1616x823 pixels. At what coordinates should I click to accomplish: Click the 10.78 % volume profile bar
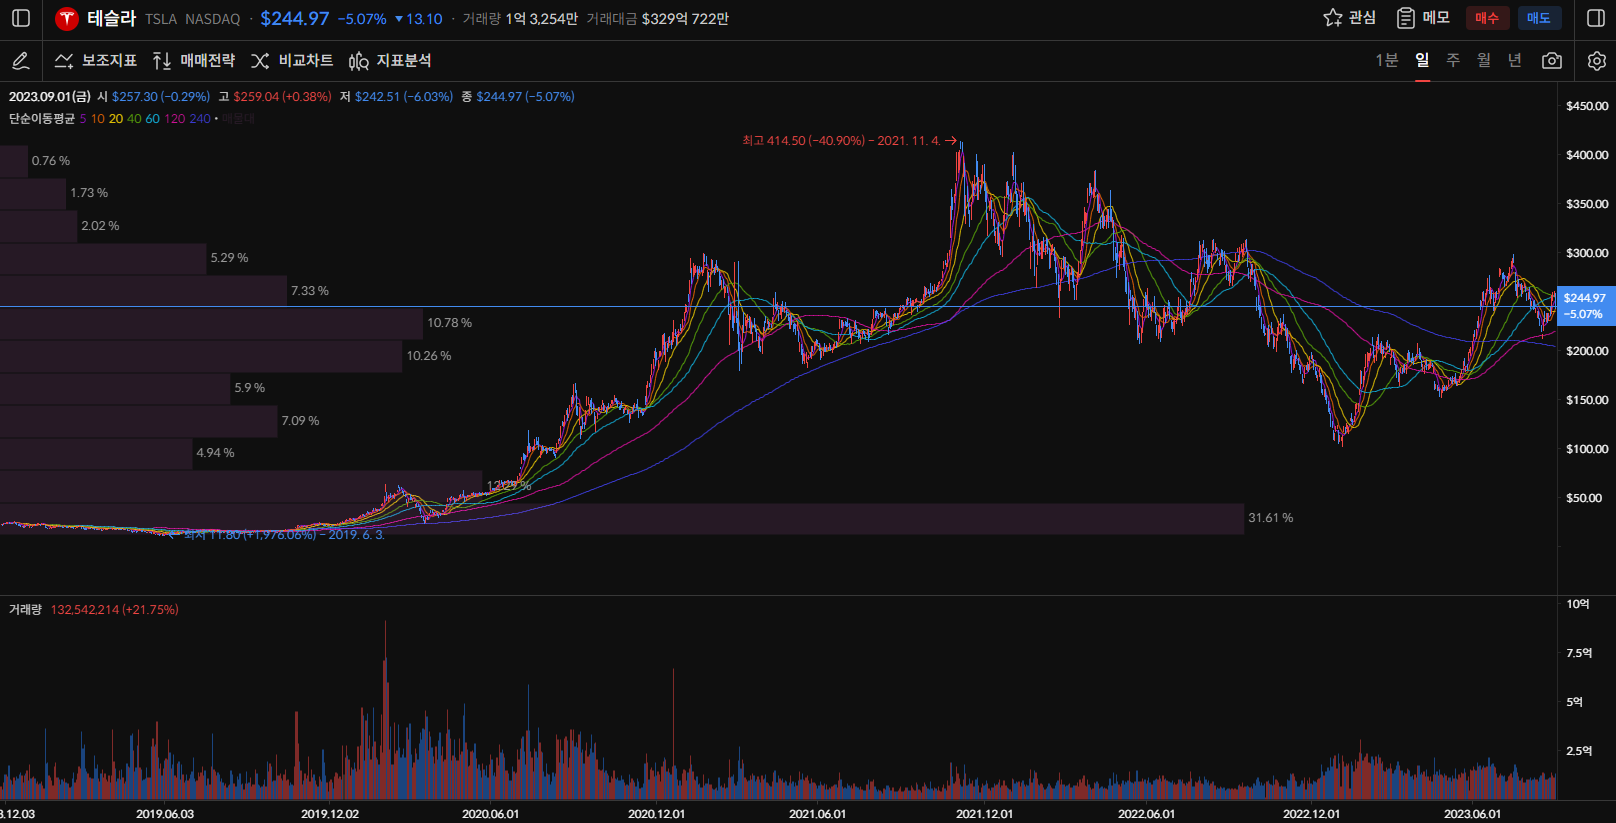211,323
